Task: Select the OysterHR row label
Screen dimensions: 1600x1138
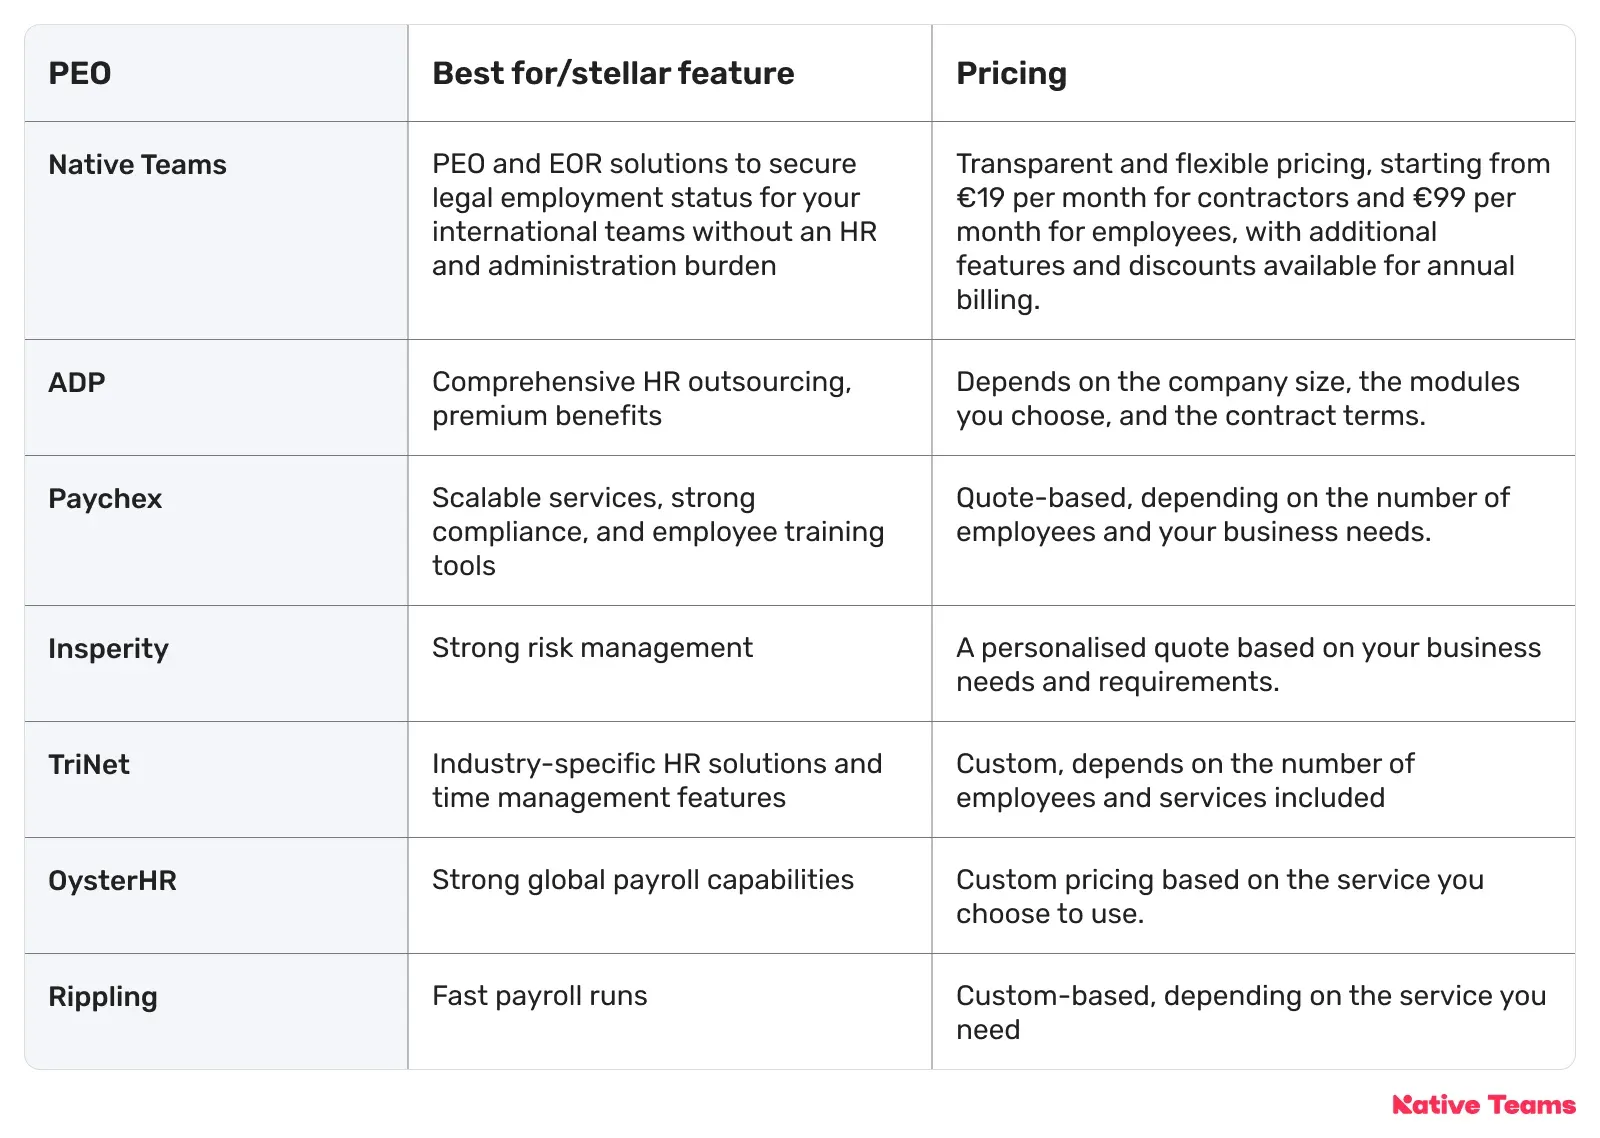Action: coord(113,880)
